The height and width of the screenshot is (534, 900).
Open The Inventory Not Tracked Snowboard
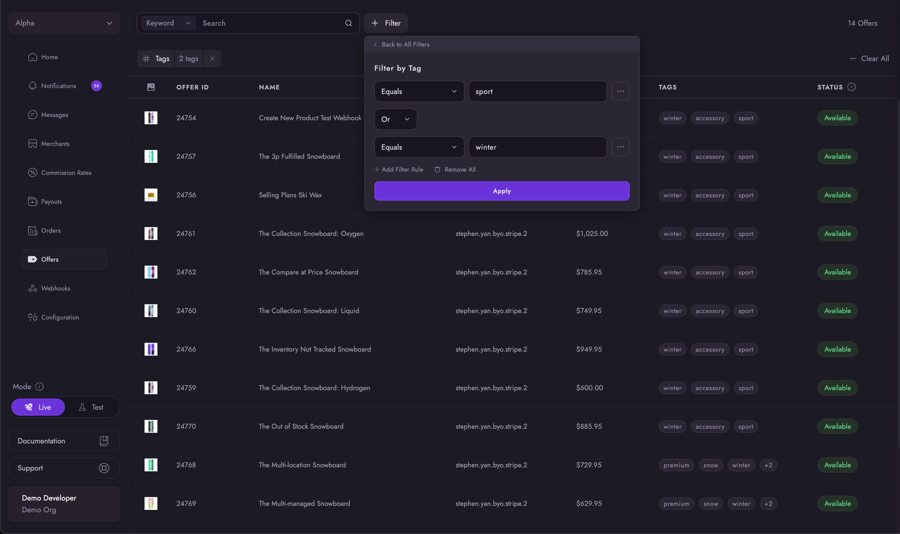[315, 349]
